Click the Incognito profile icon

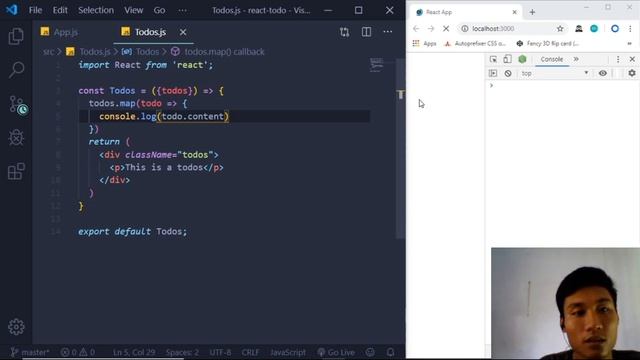579,29
